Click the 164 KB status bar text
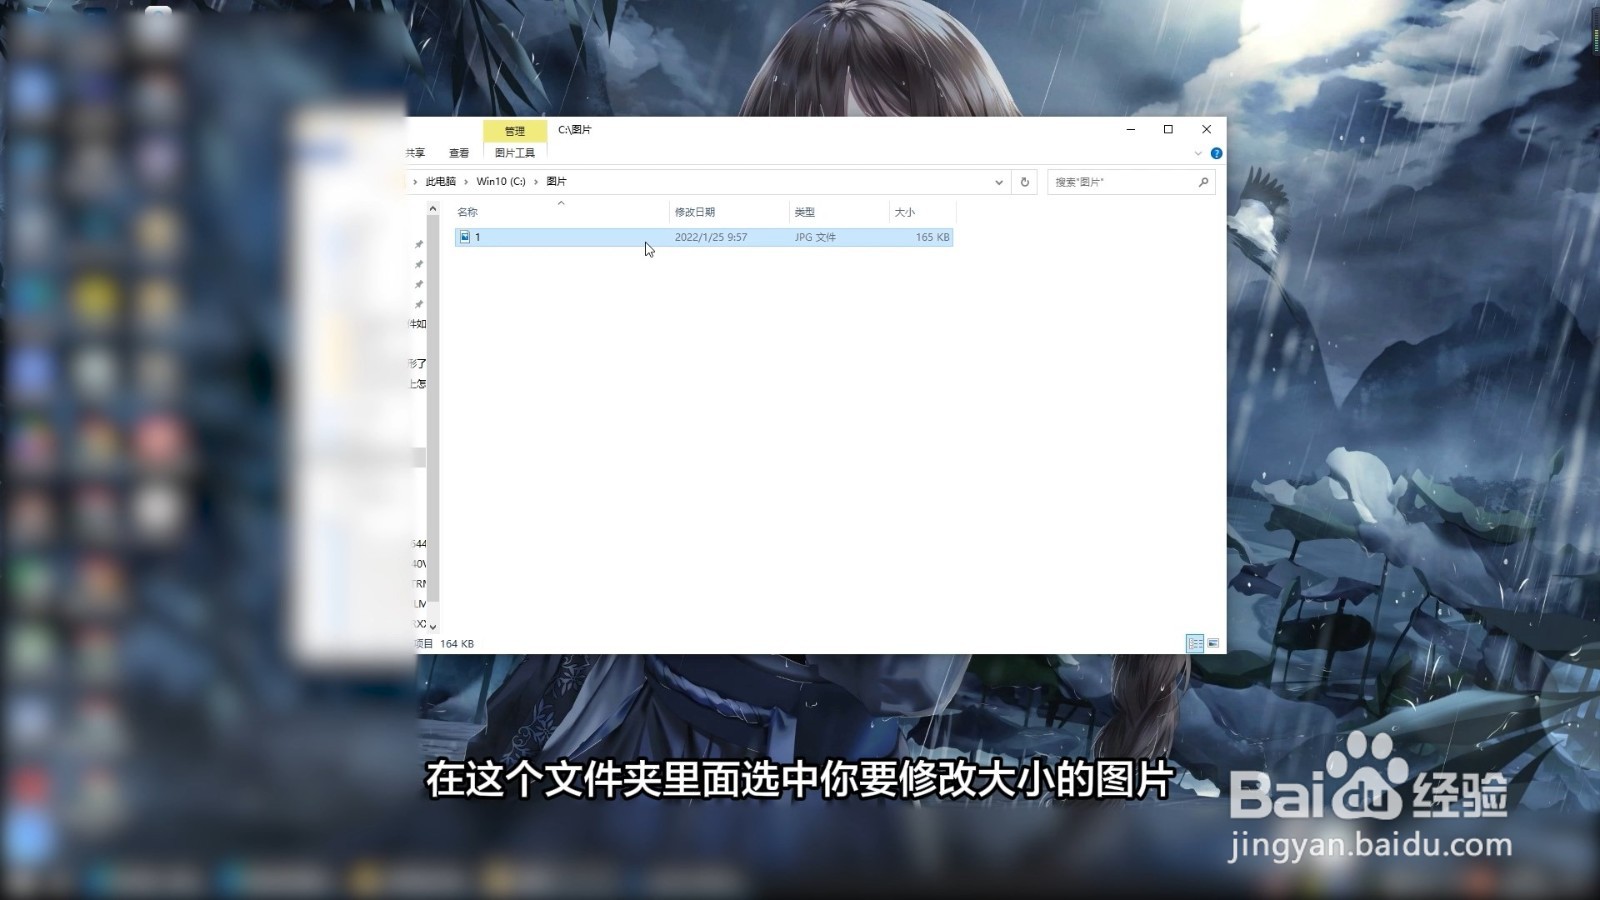This screenshot has height=900, width=1600. (x=457, y=644)
